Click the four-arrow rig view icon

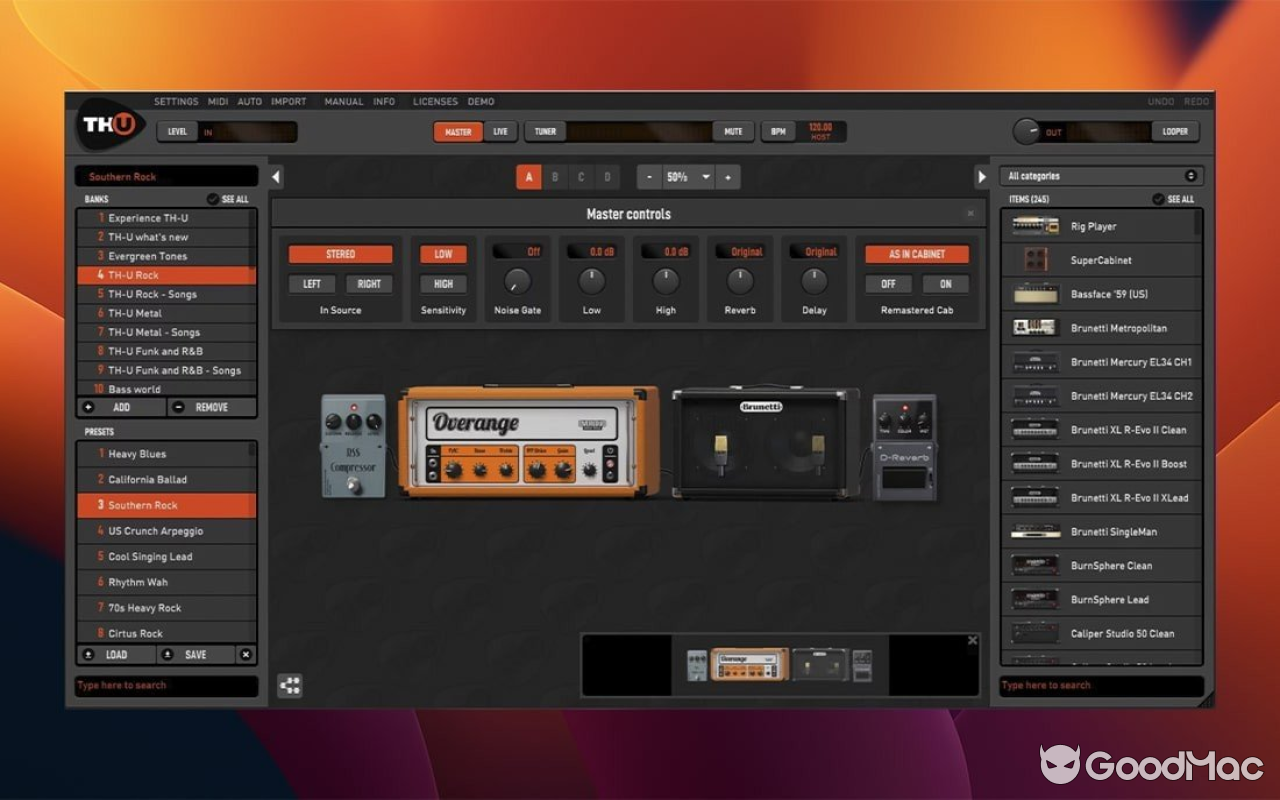pyautogui.click(x=291, y=685)
